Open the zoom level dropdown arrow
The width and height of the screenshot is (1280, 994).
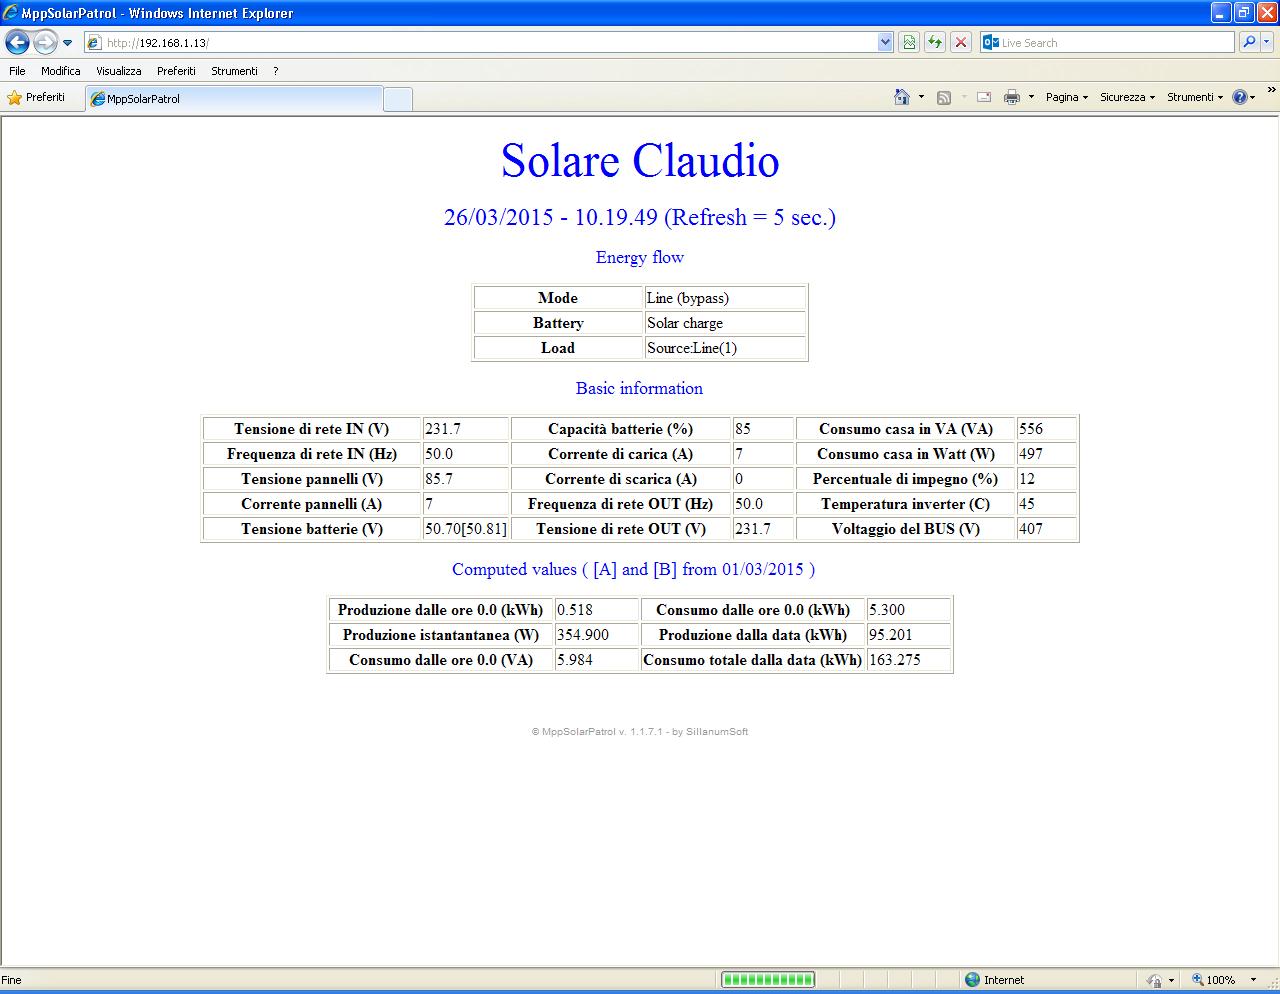(1254, 980)
